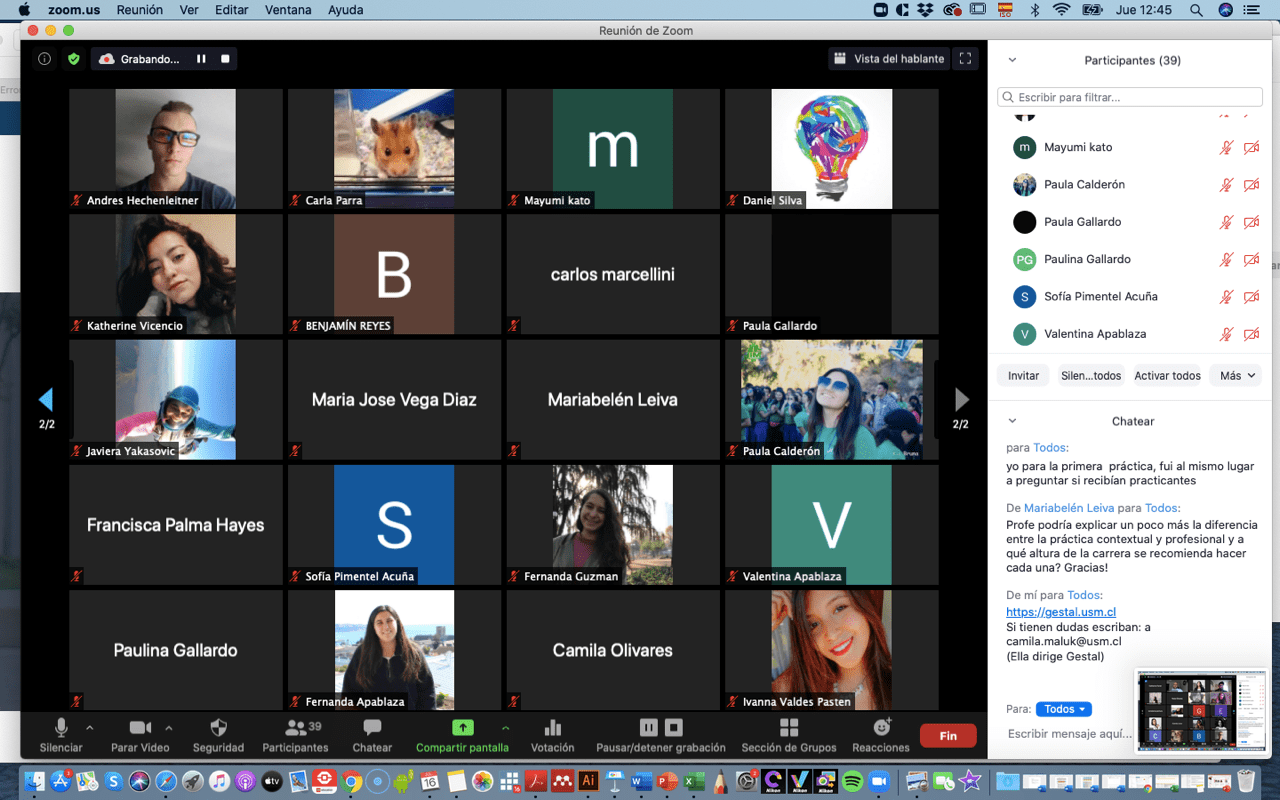This screenshot has width=1280, height=800.
Task: Toggle microphone with Silenciar button
Action: coord(61,728)
